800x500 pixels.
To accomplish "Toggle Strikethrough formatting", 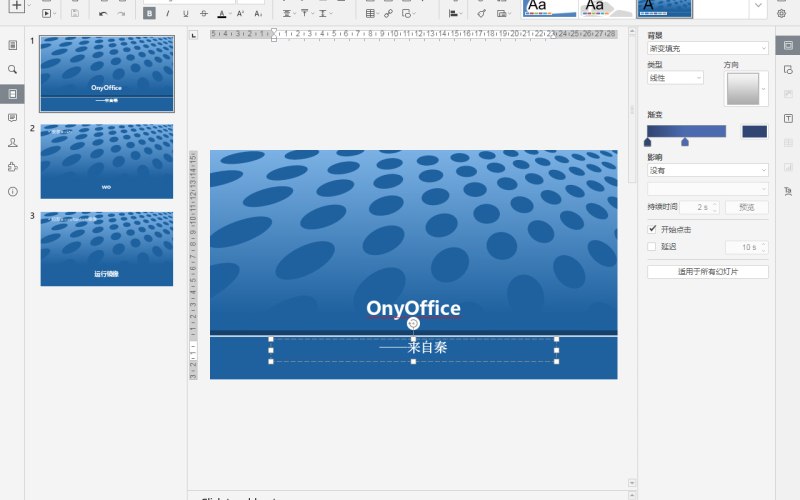I will coord(204,13).
